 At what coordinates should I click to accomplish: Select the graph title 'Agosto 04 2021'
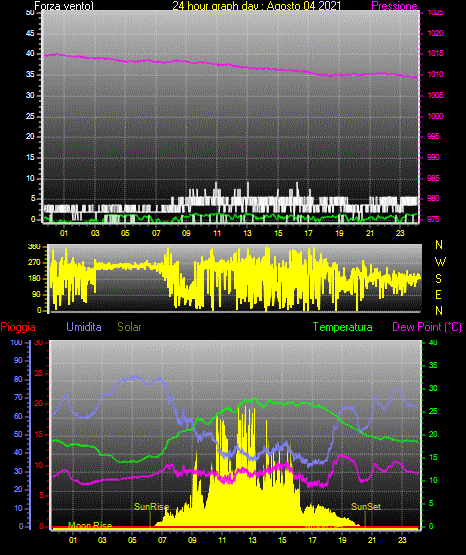click(x=303, y=6)
